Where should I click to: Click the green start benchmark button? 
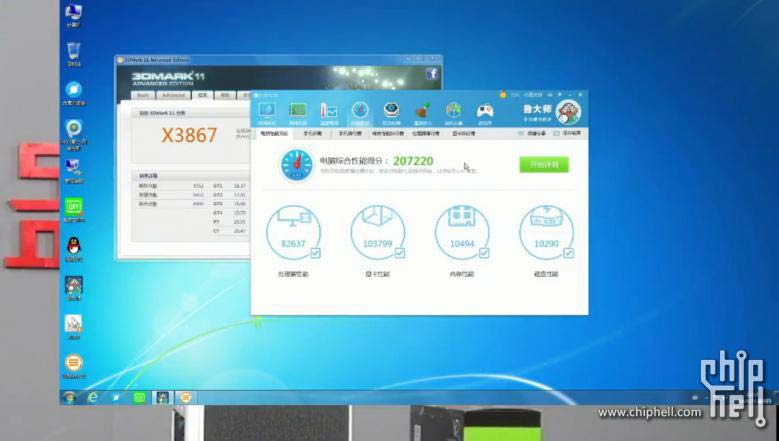543,164
